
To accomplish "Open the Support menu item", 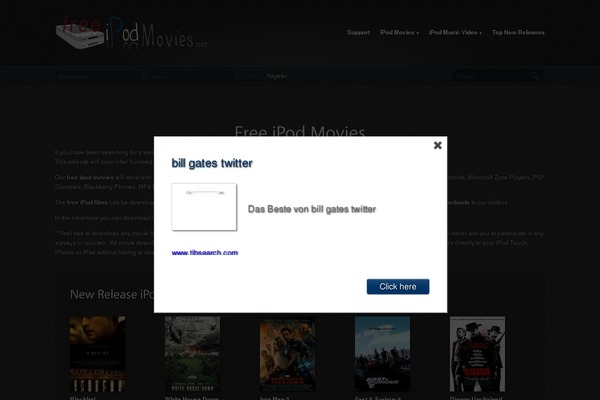I will coord(359,33).
